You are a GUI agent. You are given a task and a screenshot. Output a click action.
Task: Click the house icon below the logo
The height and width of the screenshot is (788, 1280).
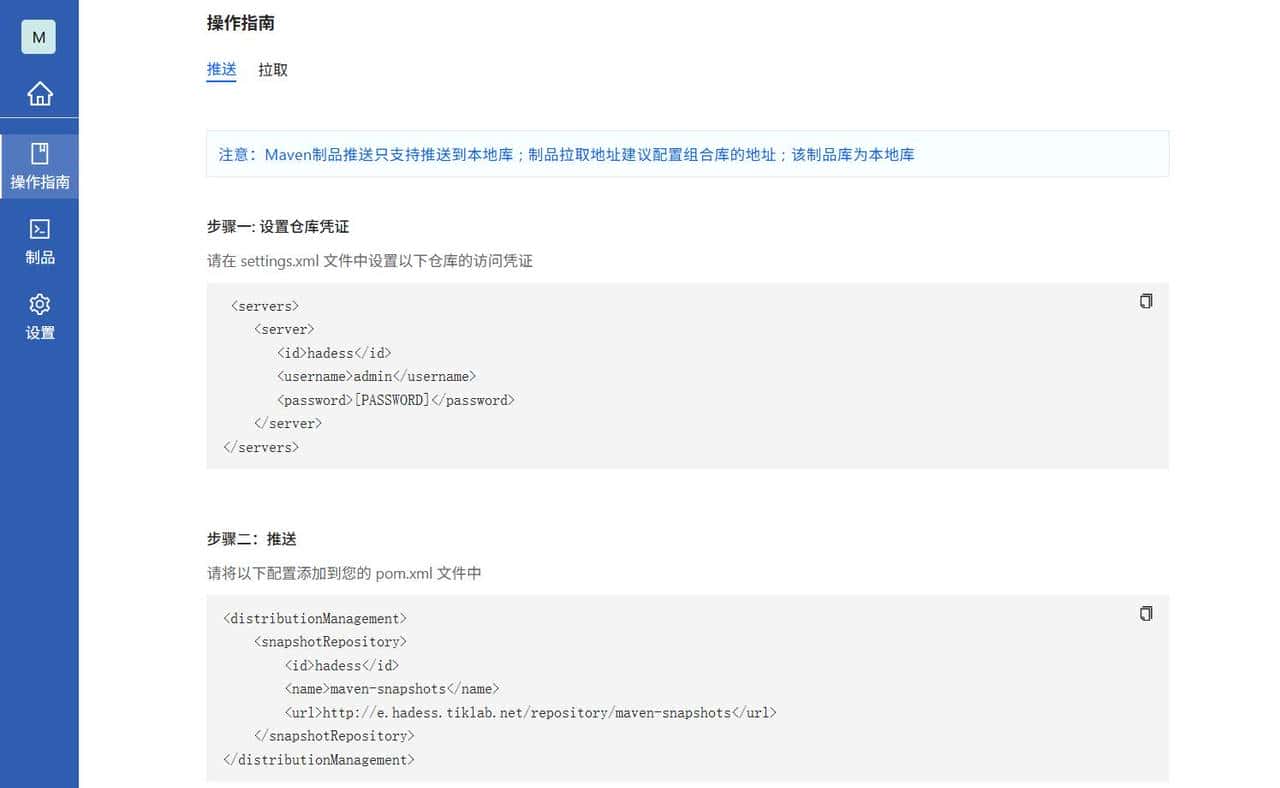click(39, 92)
